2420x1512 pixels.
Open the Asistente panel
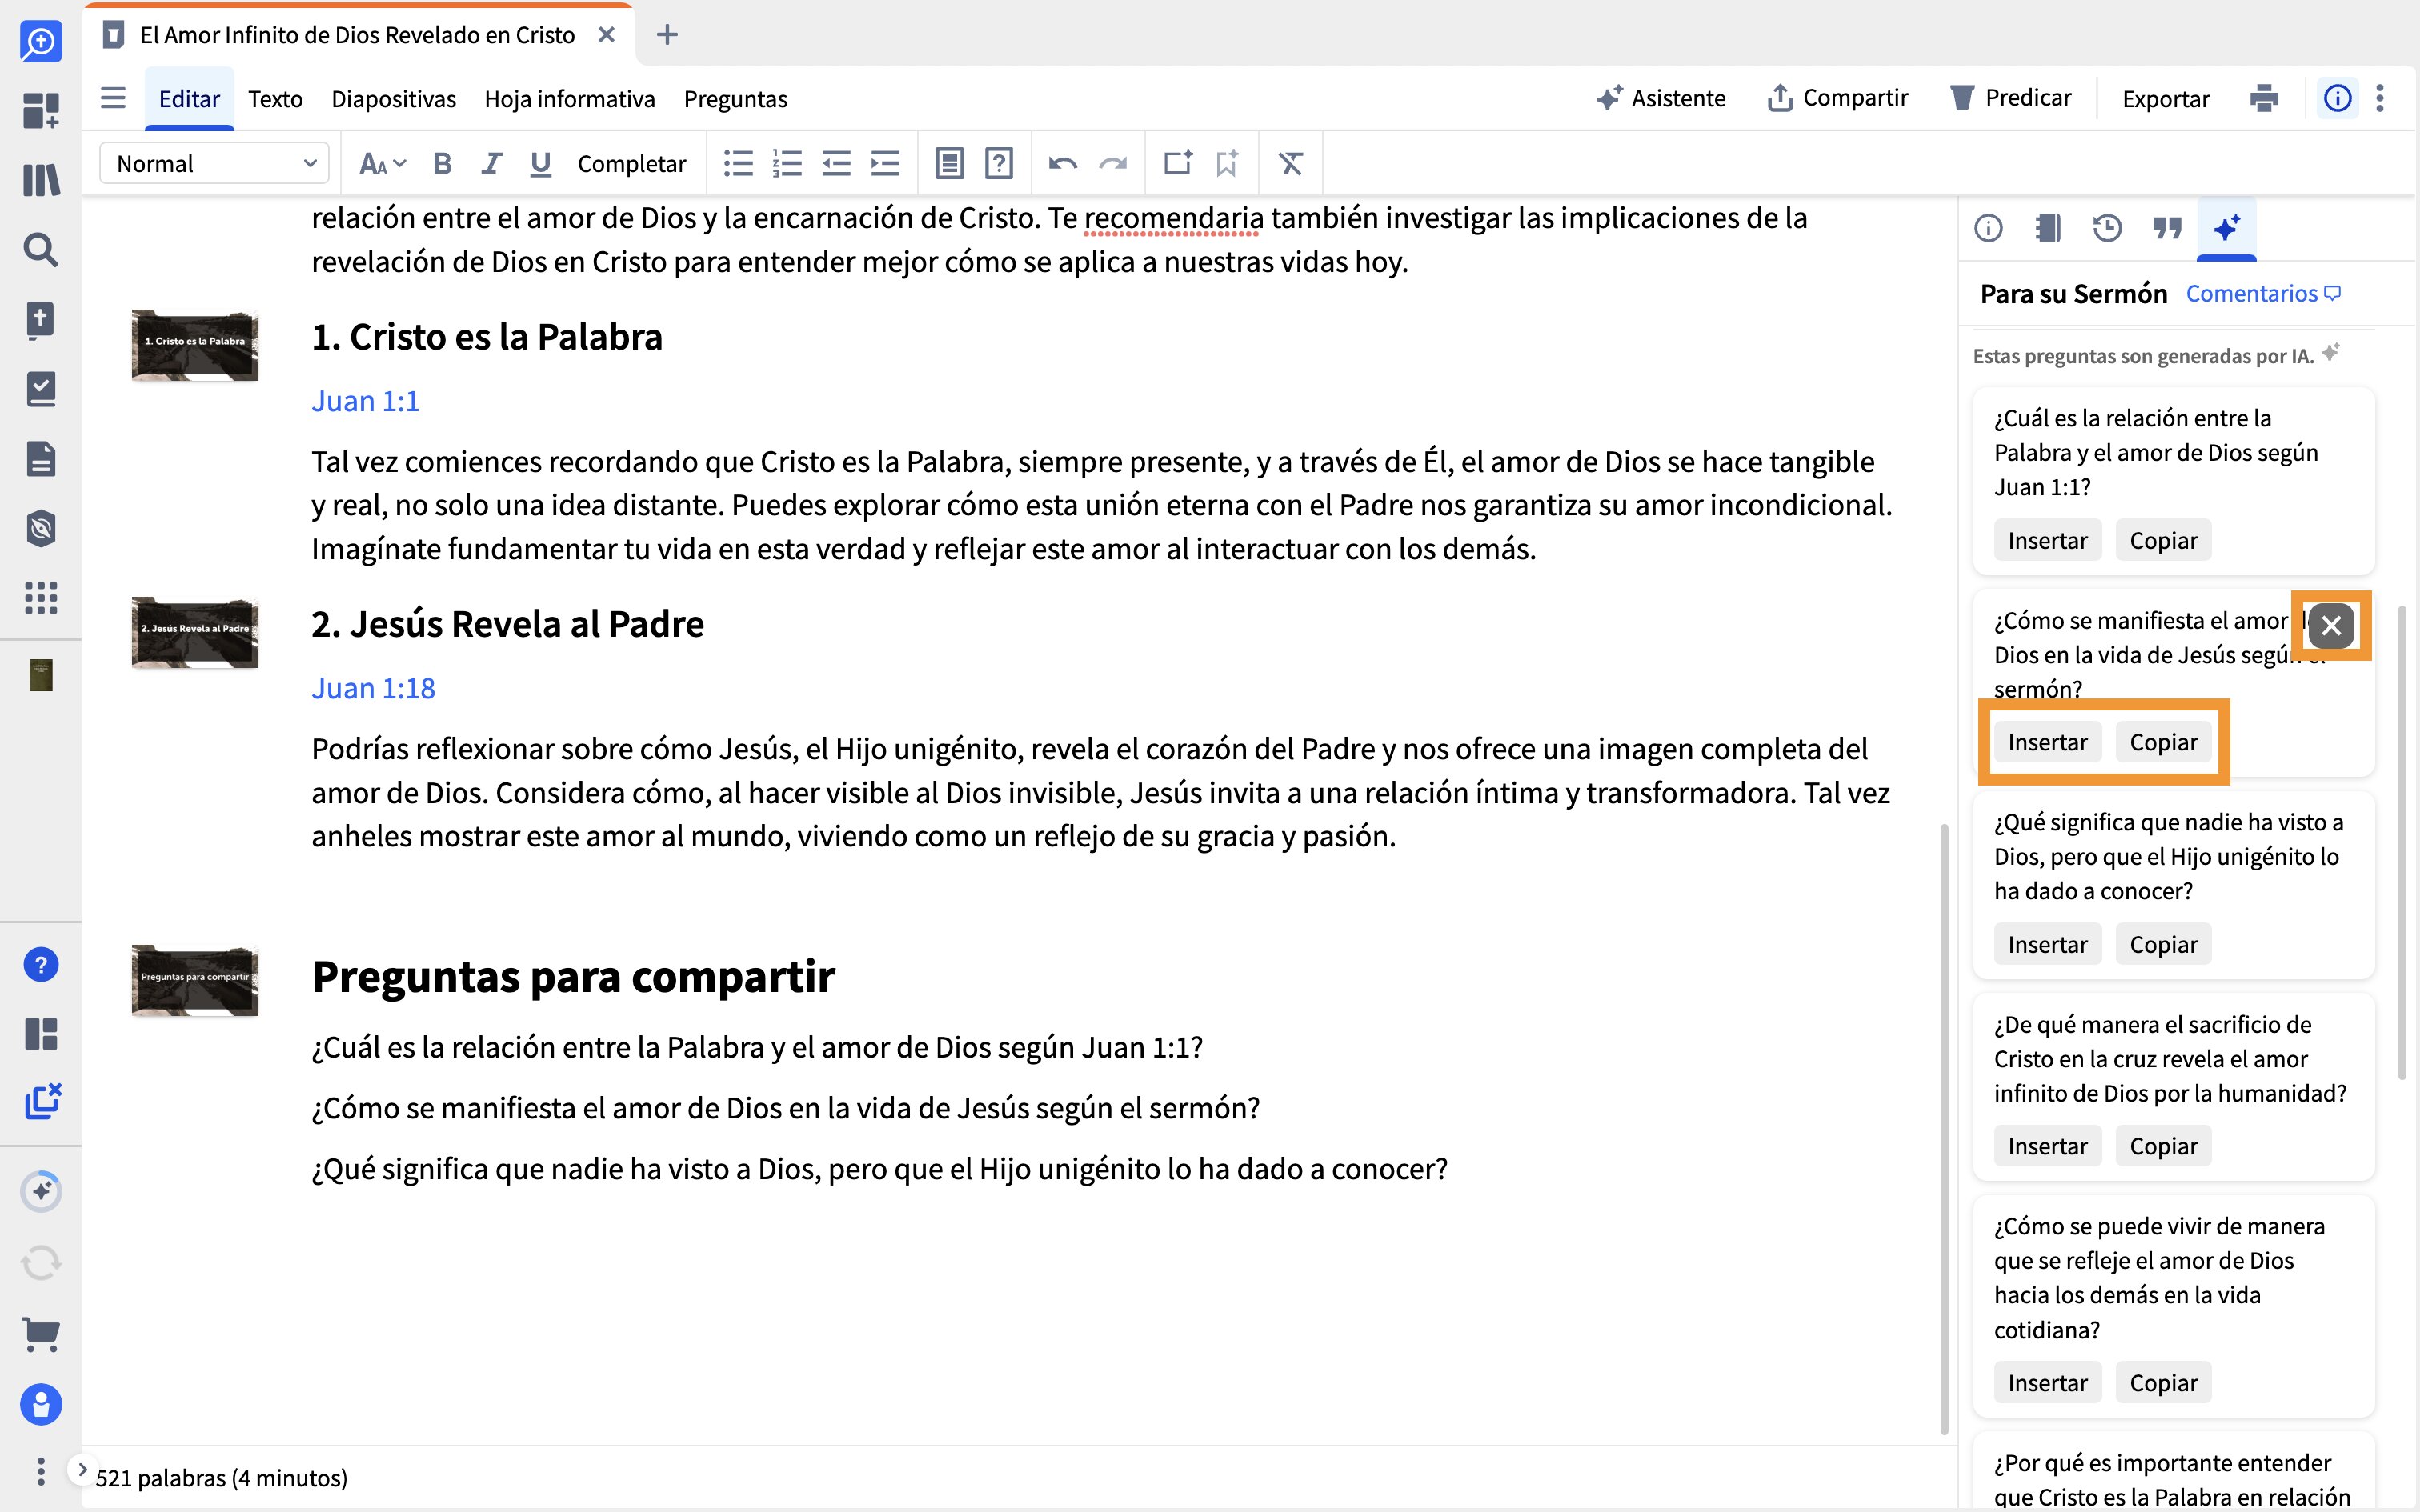[x=1661, y=98]
